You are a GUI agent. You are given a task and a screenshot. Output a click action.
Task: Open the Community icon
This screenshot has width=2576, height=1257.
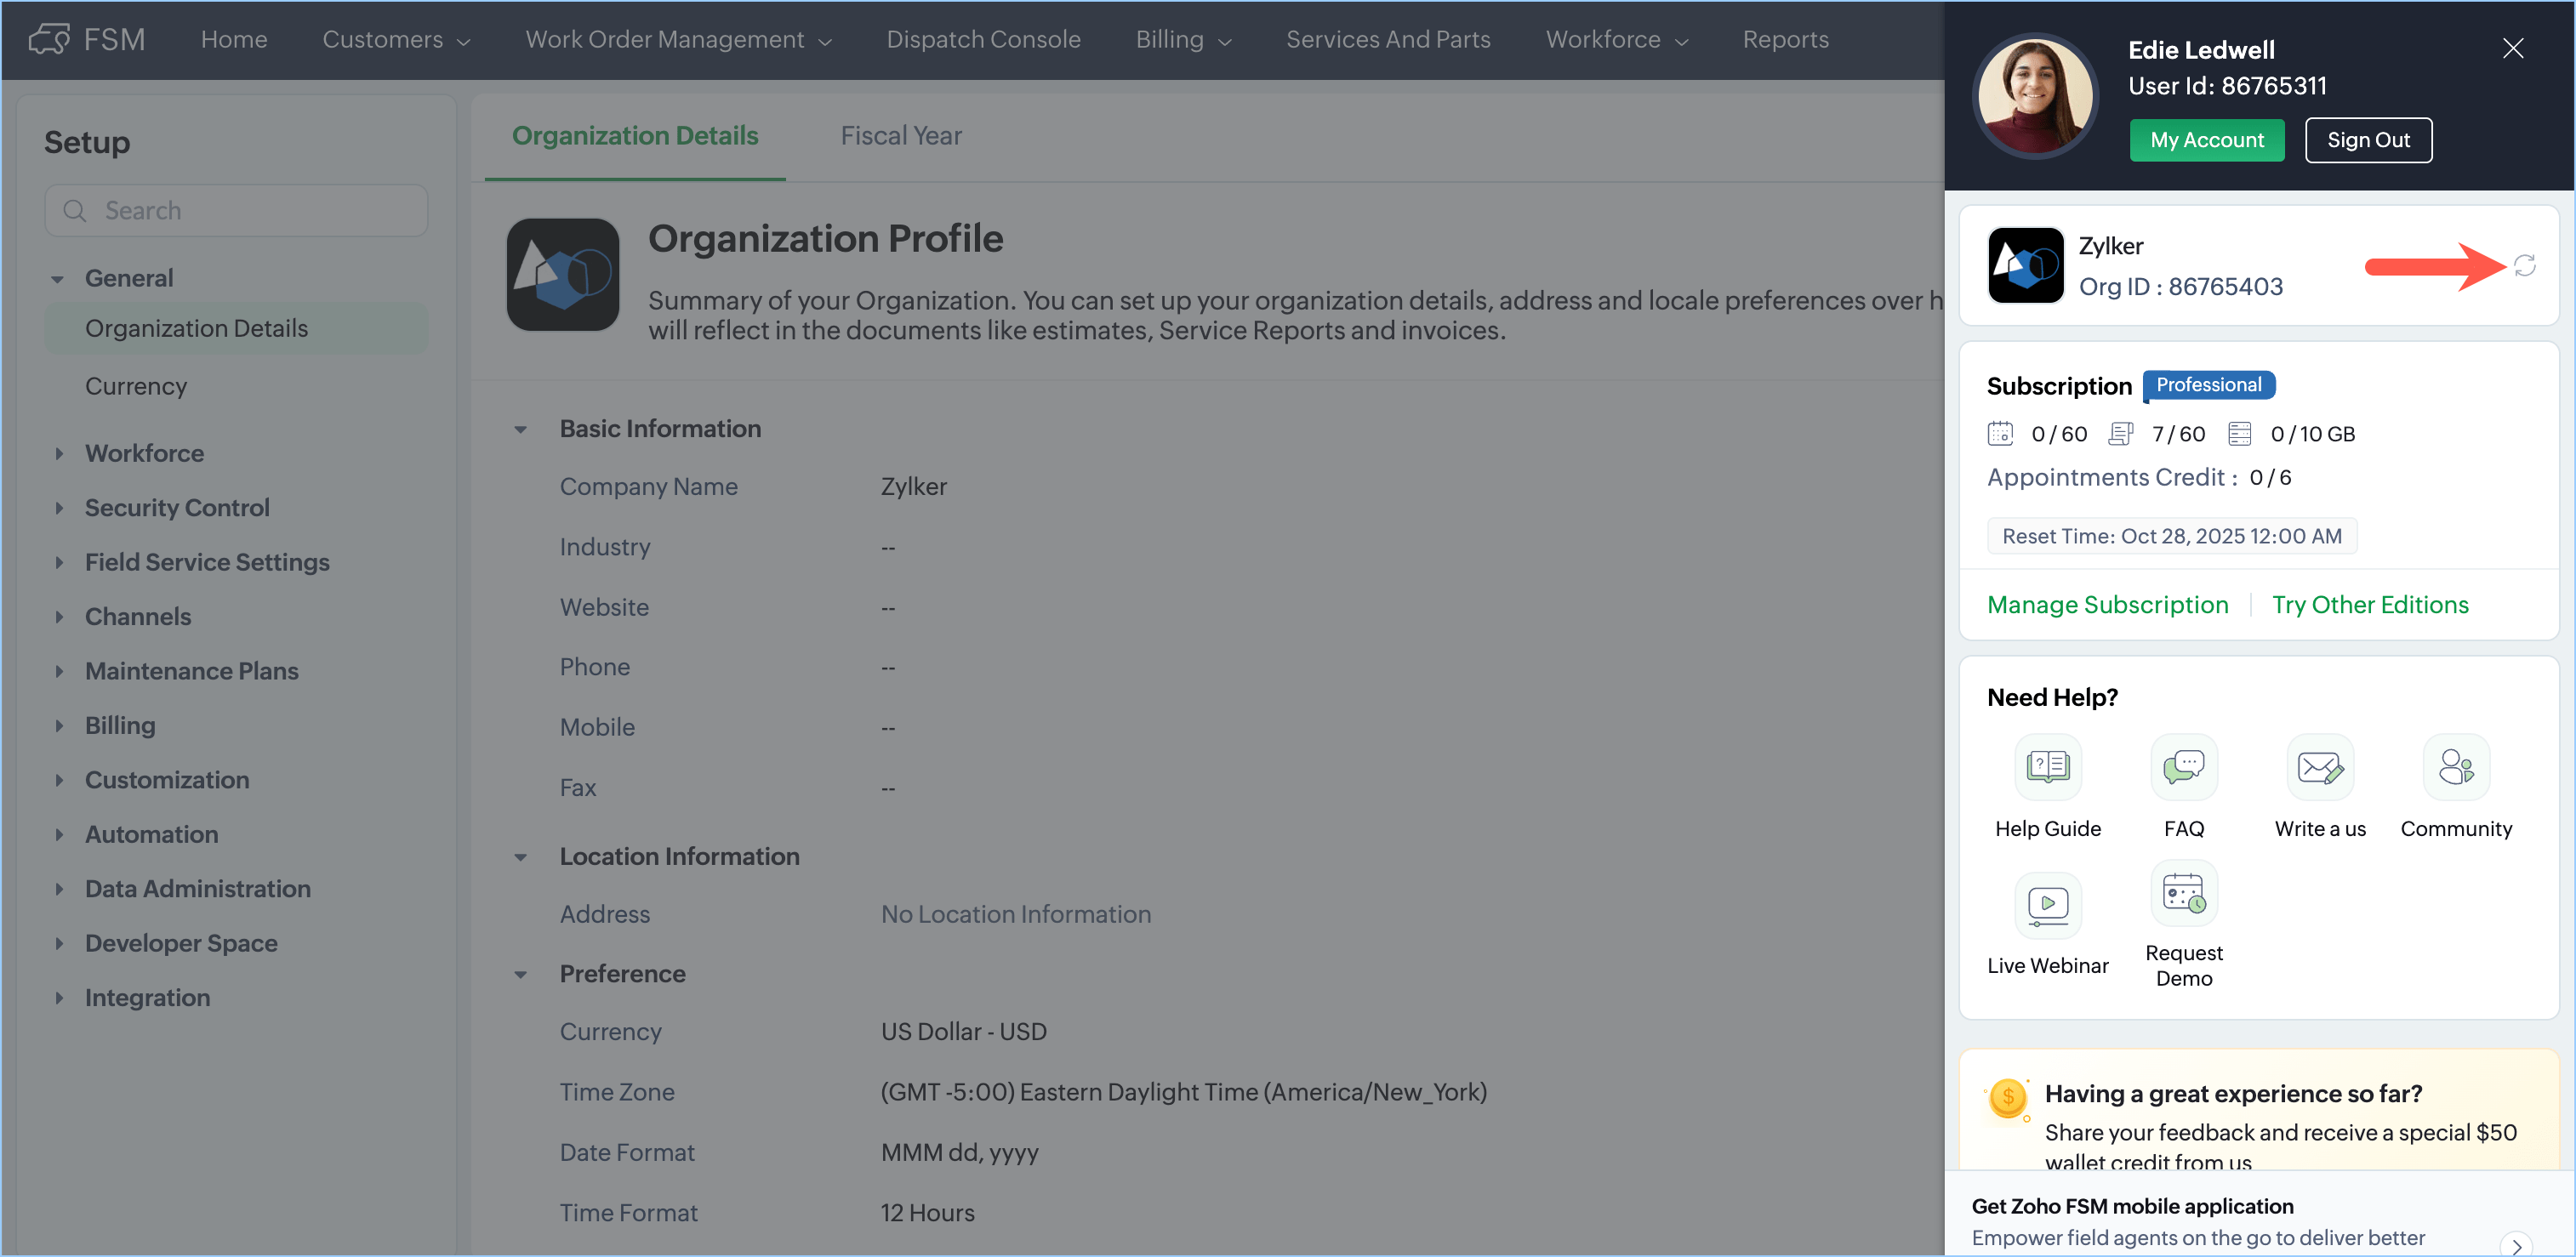[x=2455, y=767]
